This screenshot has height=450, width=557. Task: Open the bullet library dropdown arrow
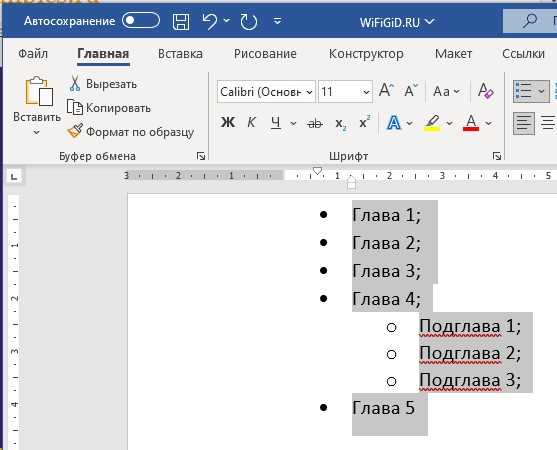[x=541, y=91]
